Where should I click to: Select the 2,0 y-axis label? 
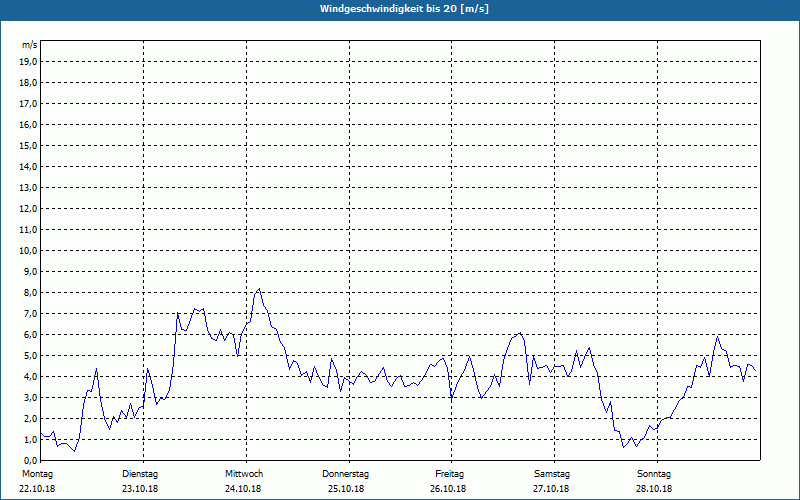tap(31, 418)
